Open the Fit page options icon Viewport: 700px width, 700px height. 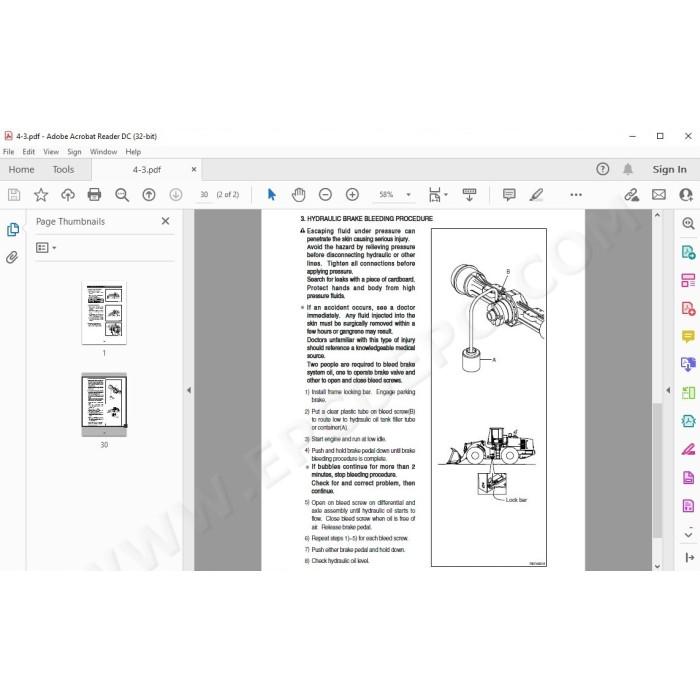click(x=434, y=195)
